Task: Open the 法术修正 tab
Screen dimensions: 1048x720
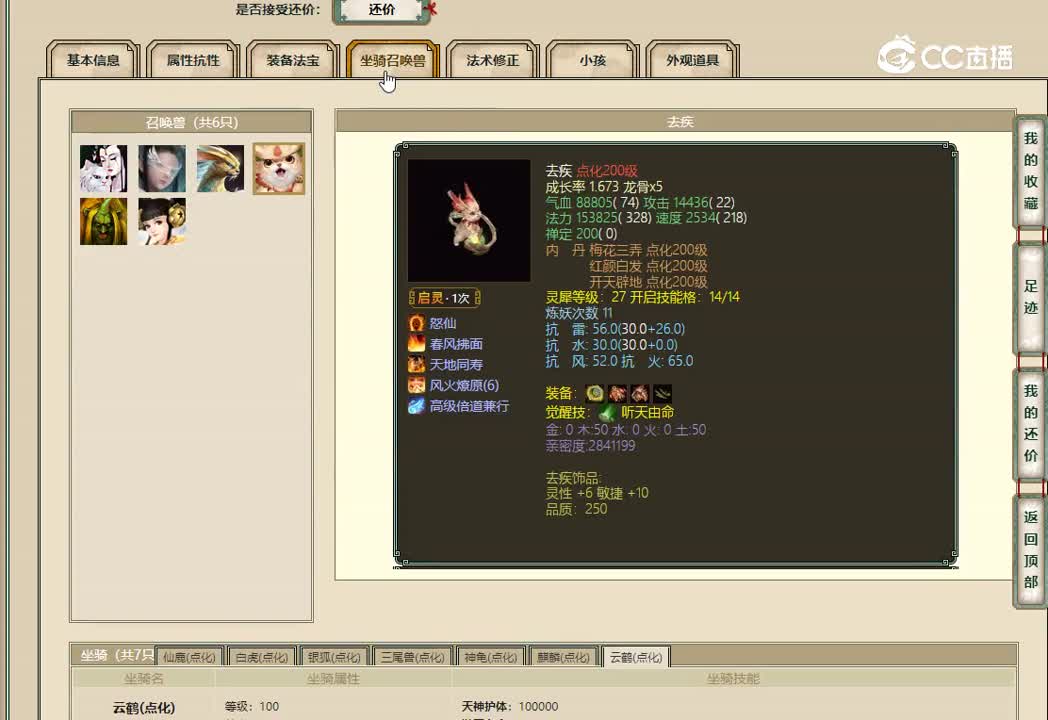Action: (493, 60)
